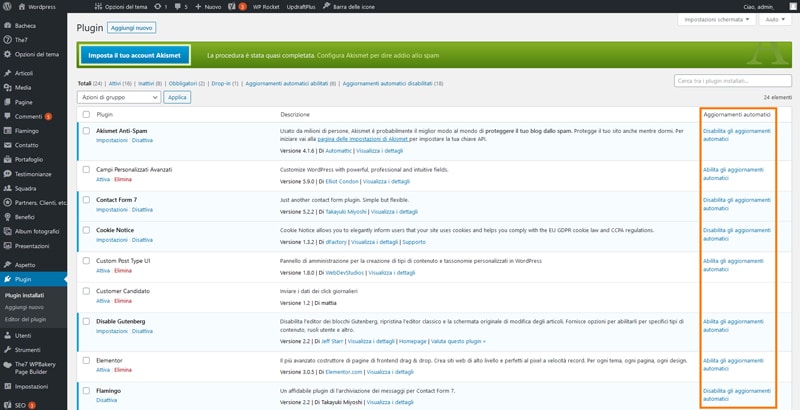Click the Contatto envelope icon in sidebar
The height and width of the screenshot is (410, 800).
[x=7, y=145]
